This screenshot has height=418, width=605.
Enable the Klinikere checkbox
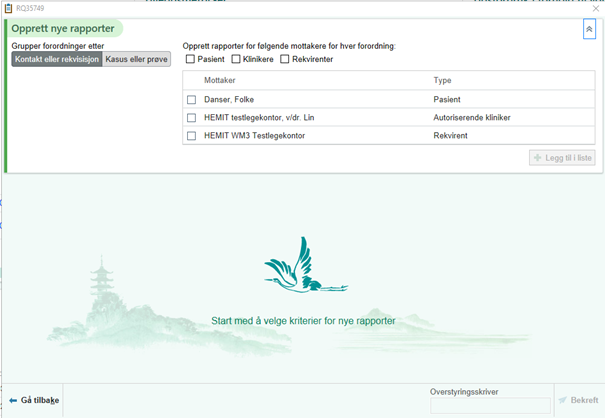point(236,59)
